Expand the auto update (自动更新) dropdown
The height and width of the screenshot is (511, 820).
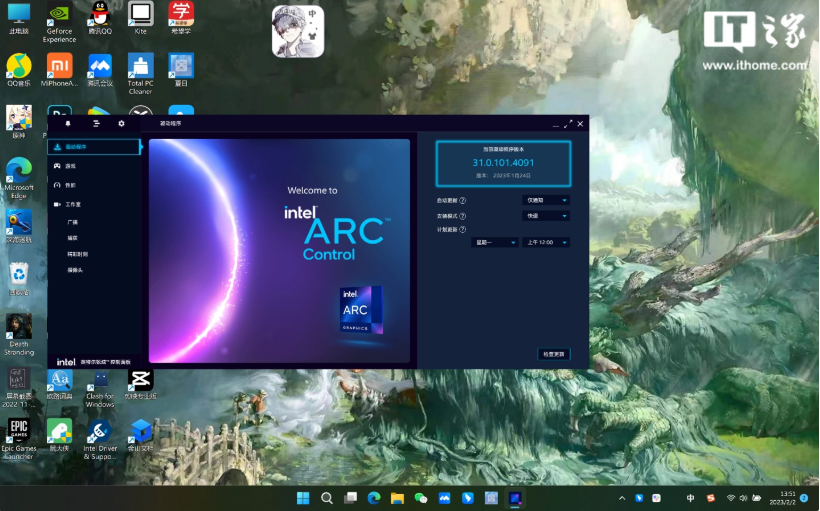[x=547, y=200]
